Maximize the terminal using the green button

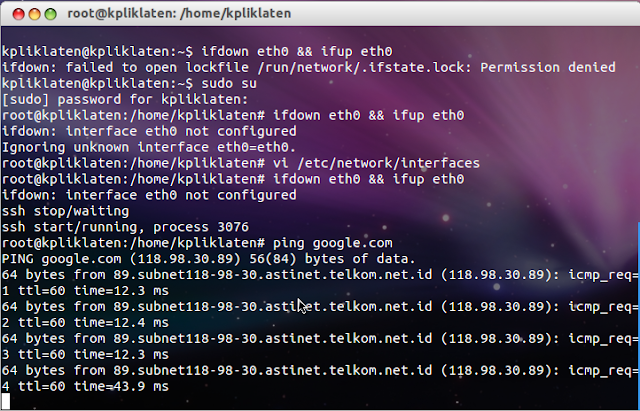click(50, 14)
